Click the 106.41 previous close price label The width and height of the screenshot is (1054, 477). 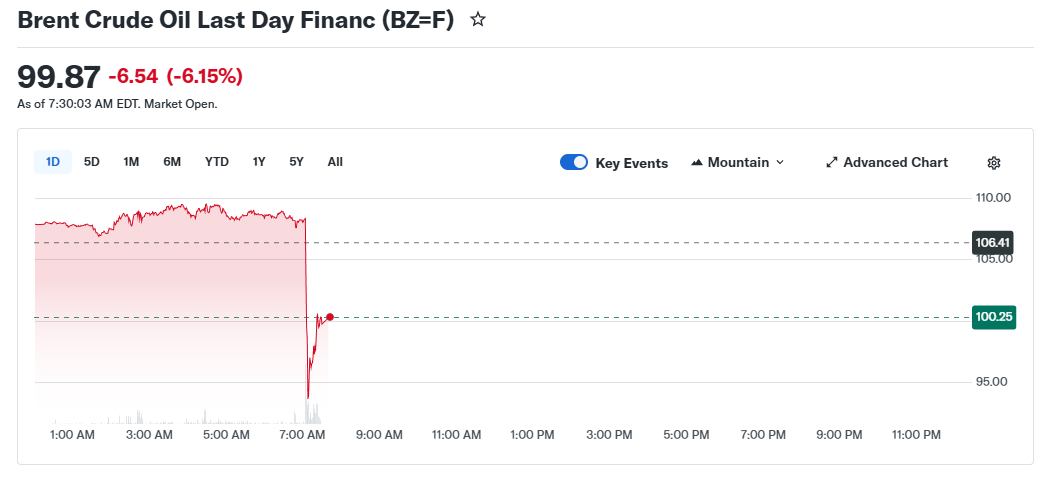[x=993, y=242]
